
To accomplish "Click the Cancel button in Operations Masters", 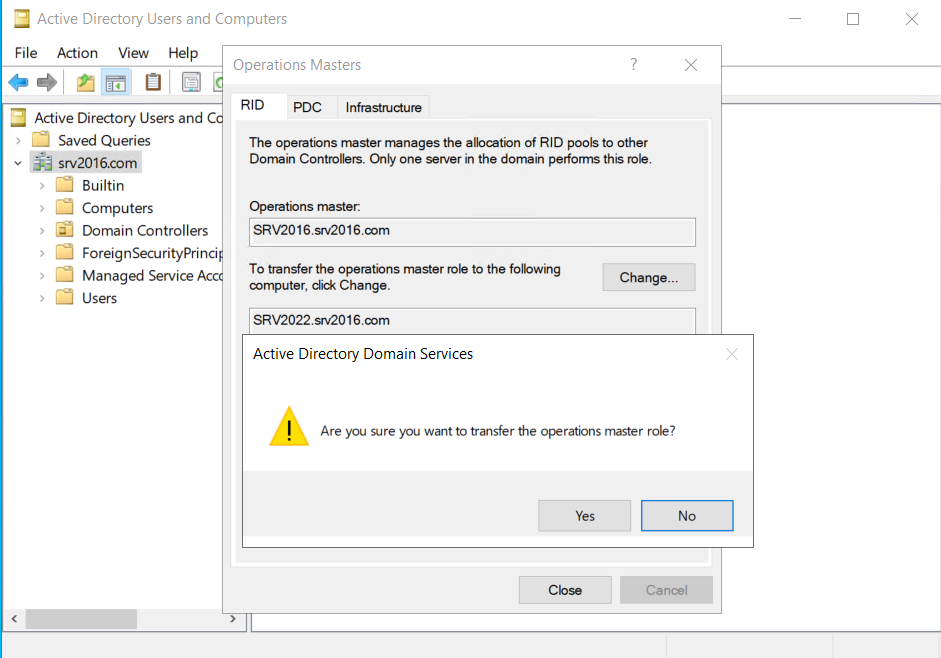I will 667,590.
